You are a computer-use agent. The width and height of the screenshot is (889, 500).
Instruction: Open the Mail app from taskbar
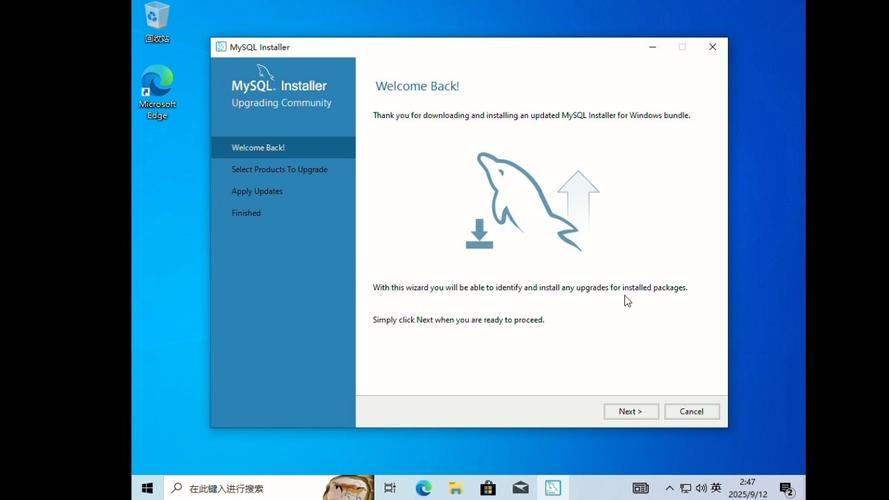click(x=520, y=488)
